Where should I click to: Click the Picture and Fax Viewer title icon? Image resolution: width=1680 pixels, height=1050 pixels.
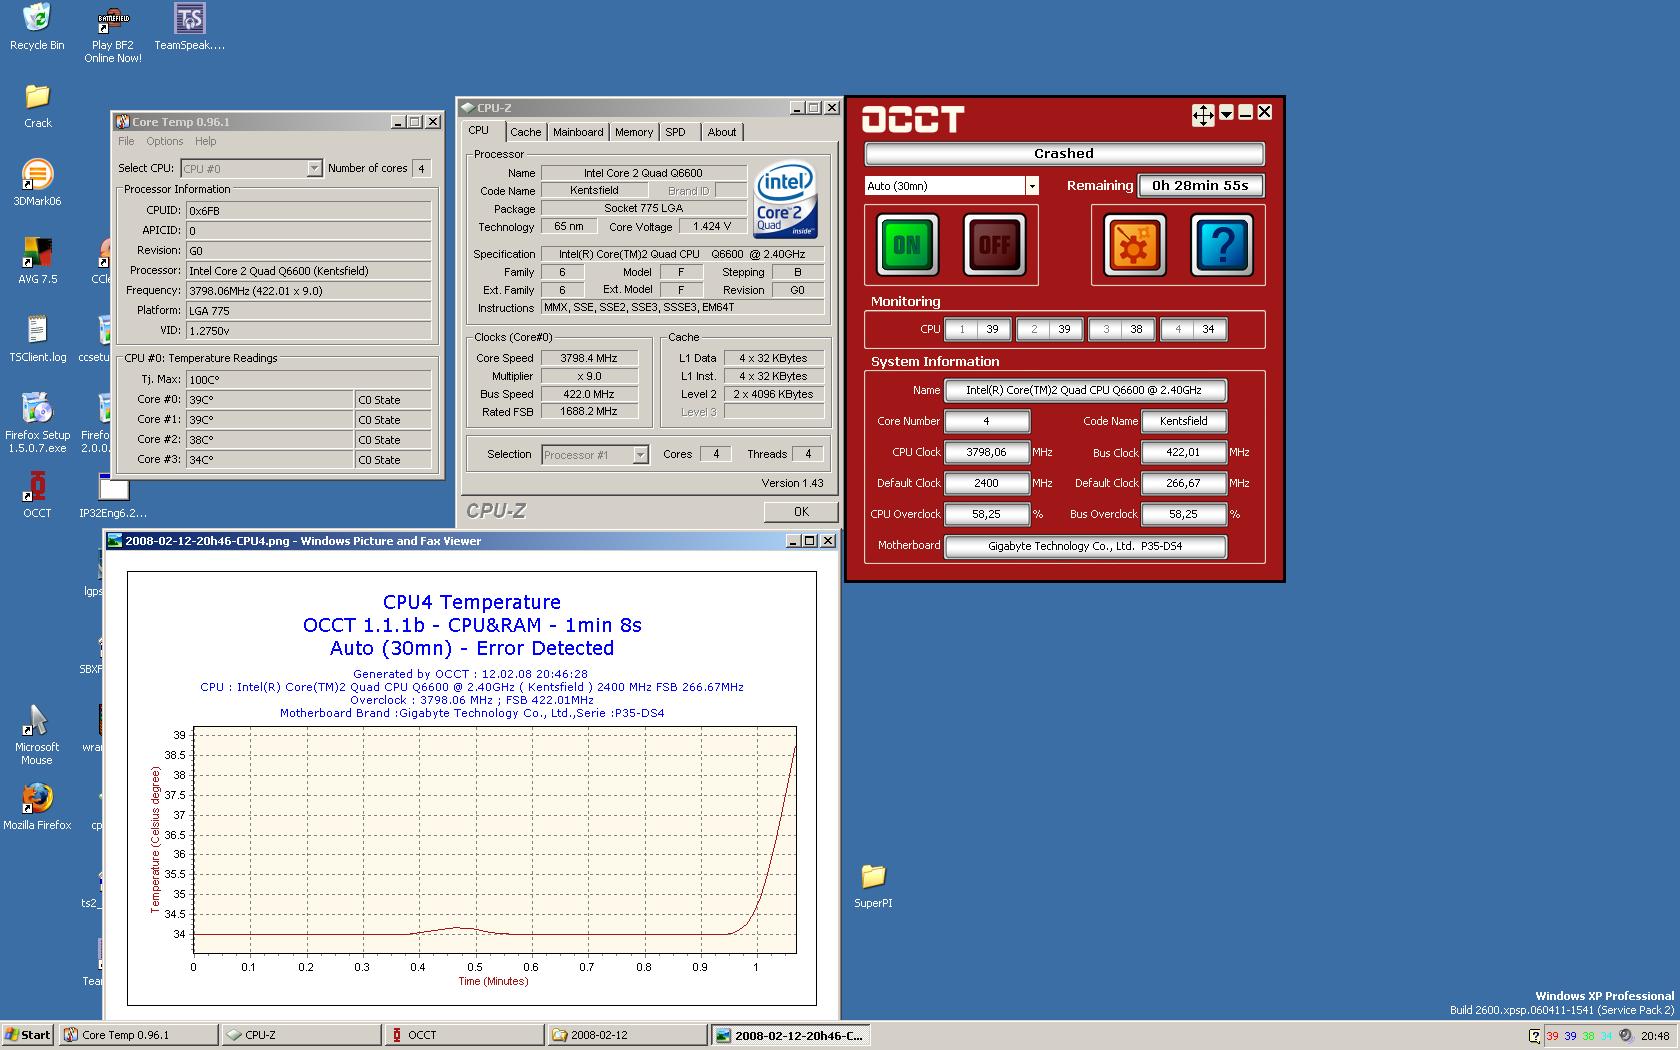point(115,541)
